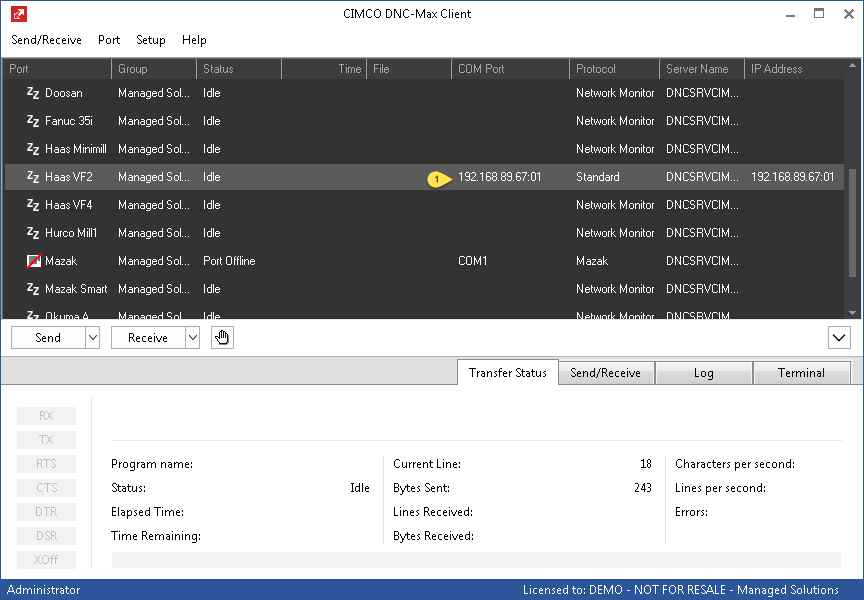Sort by the File column header
The height and width of the screenshot is (600, 864).
coord(409,69)
